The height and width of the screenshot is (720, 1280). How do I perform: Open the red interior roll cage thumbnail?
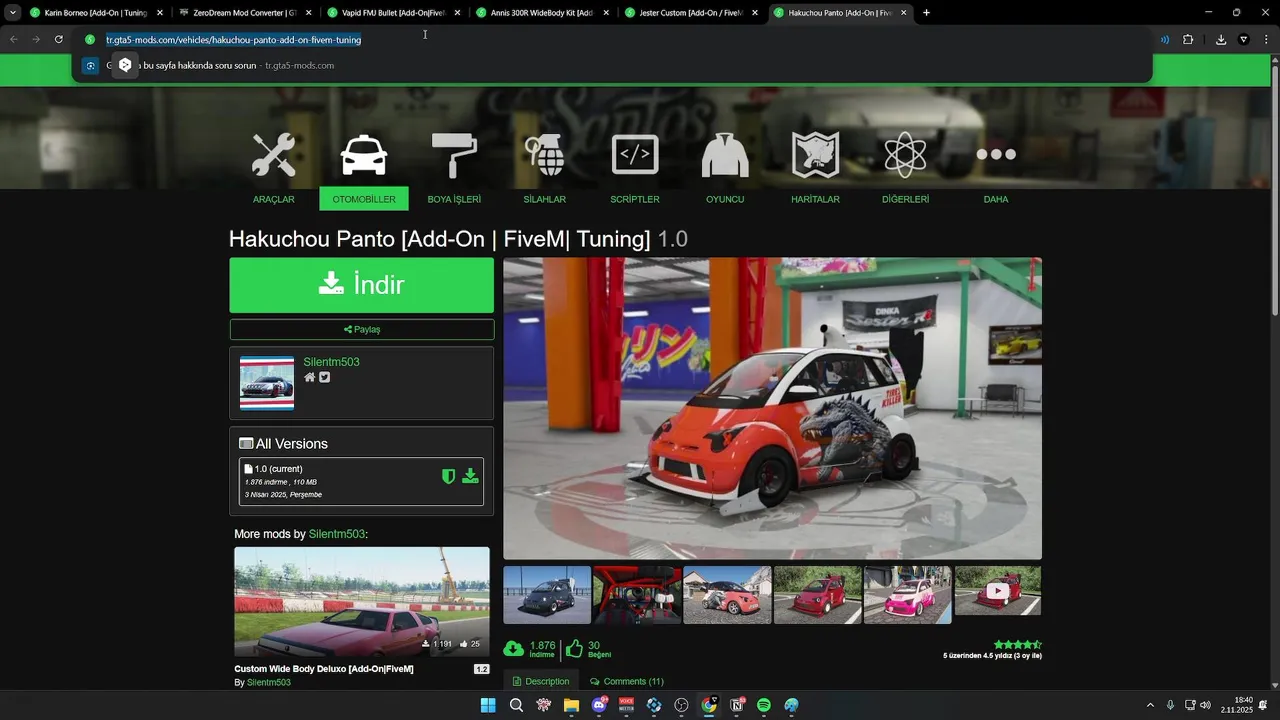point(637,595)
